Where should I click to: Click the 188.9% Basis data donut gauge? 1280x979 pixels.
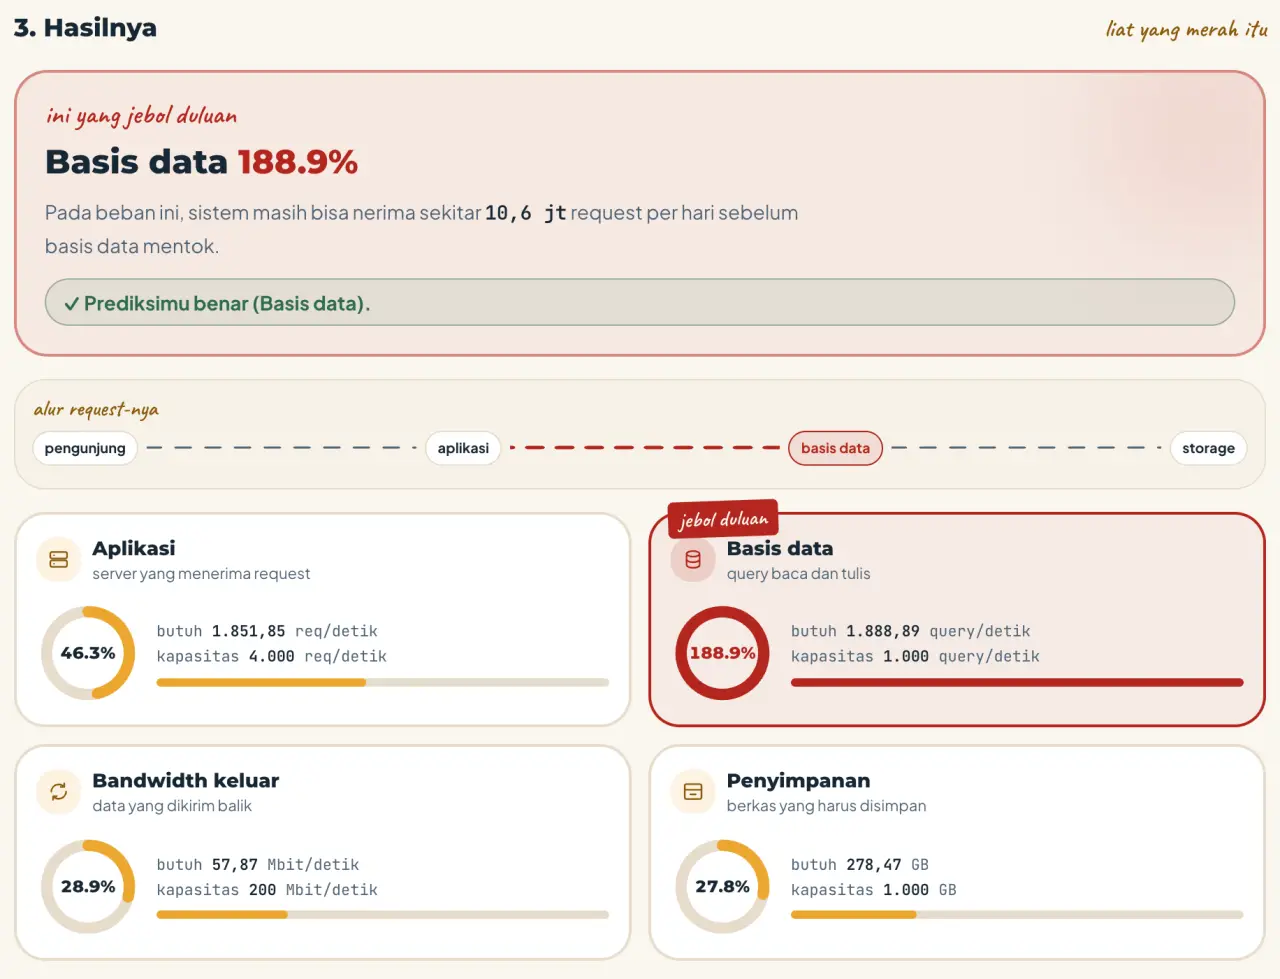tap(722, 653)
